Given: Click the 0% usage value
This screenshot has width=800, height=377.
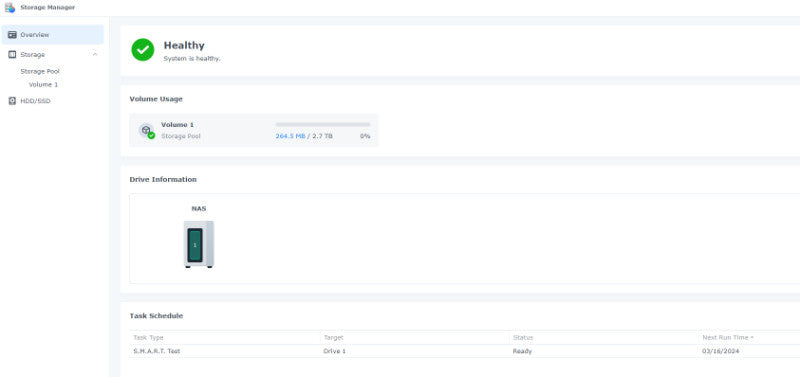Looking at the screenshot, I should pyautogui.click(x=365, y=136).
